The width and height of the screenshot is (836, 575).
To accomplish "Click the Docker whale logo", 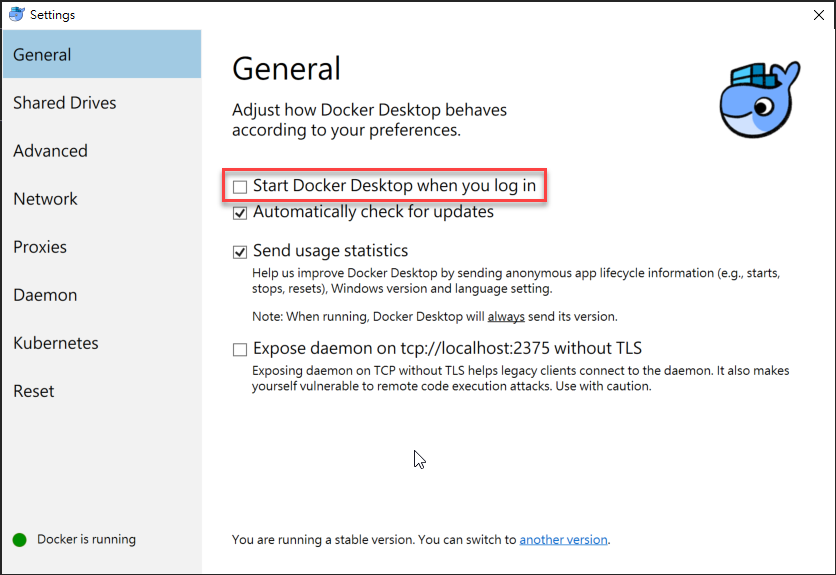I will (759, 99).
